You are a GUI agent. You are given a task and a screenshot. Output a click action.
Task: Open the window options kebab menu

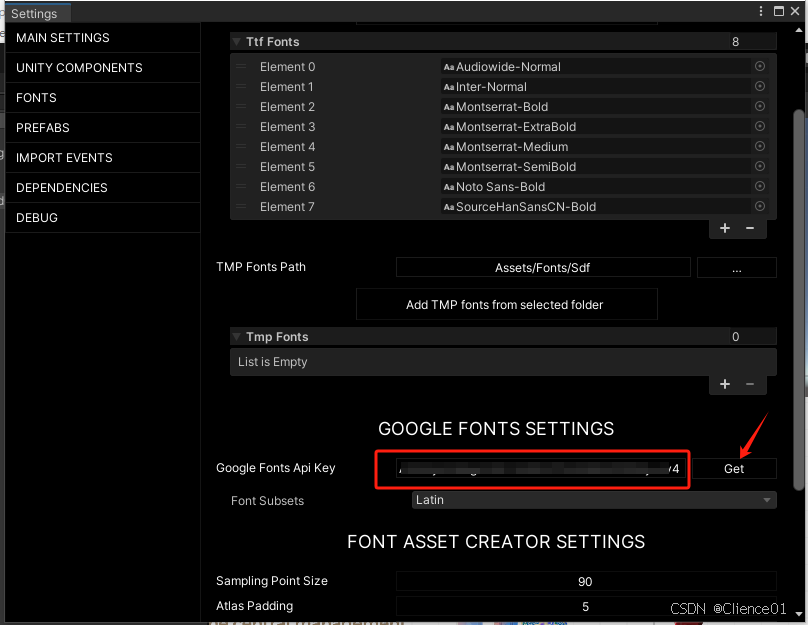coord(761,10)
